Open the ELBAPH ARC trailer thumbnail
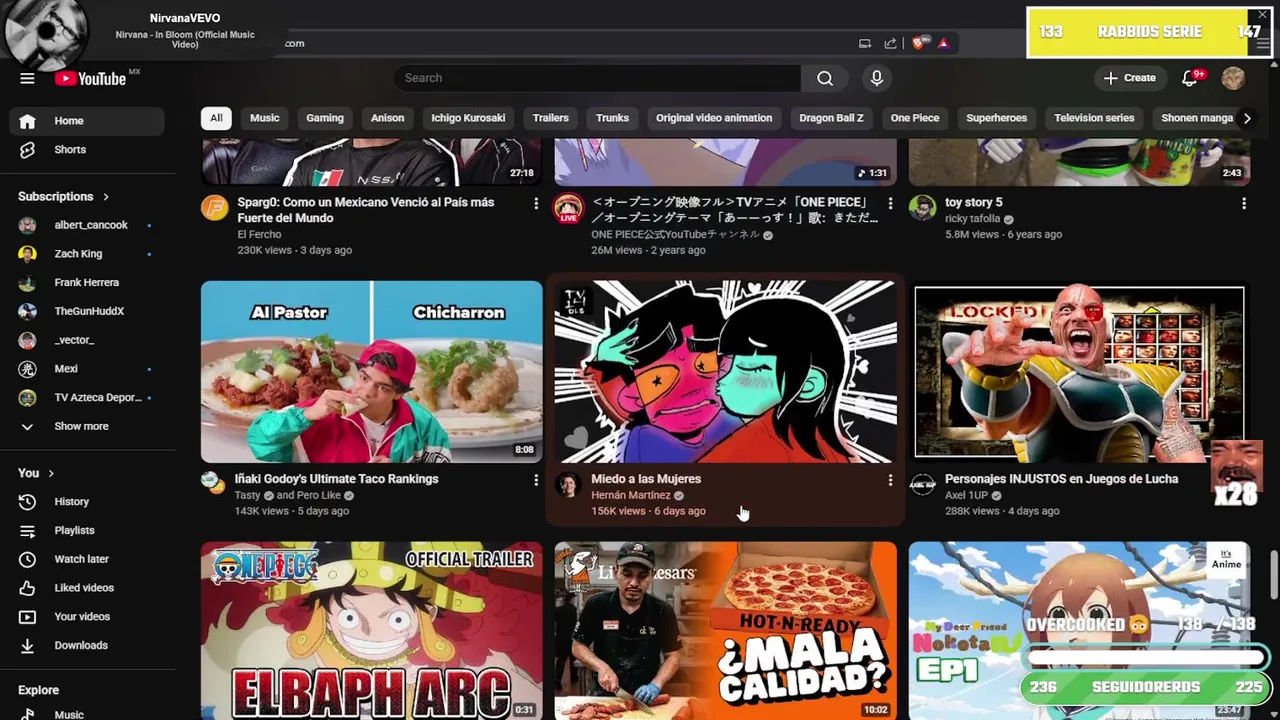Viewport: 1280px width, 720px height. (x=372, y=631)
